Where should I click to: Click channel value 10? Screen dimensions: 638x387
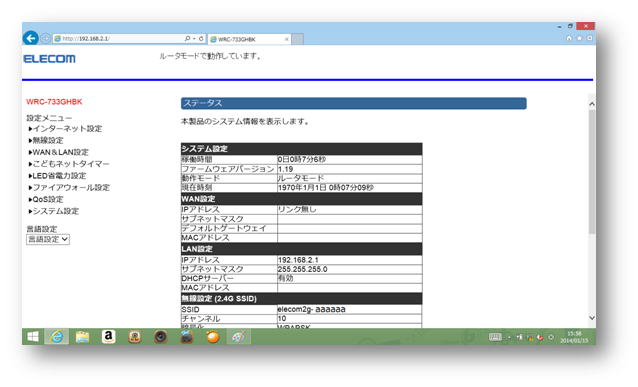tap(282, 319)
